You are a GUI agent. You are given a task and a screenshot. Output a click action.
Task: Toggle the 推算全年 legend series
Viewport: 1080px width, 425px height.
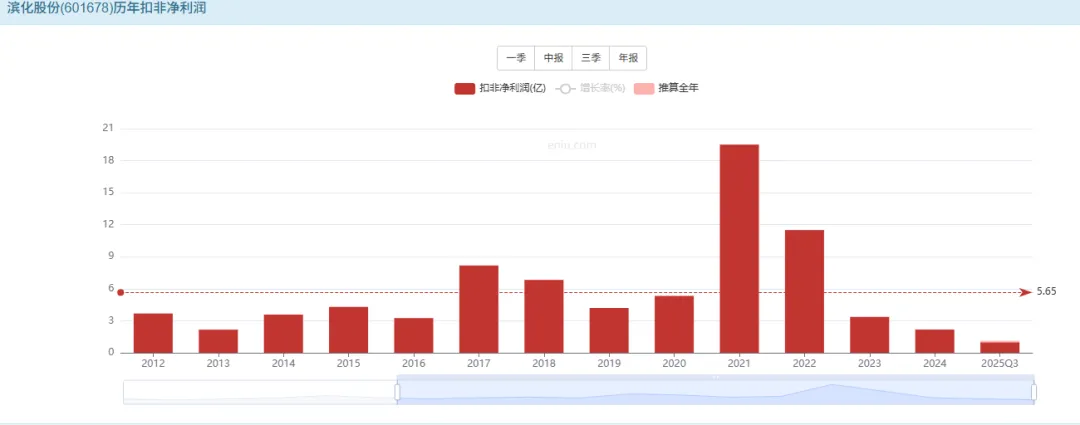tap(666, 88)
